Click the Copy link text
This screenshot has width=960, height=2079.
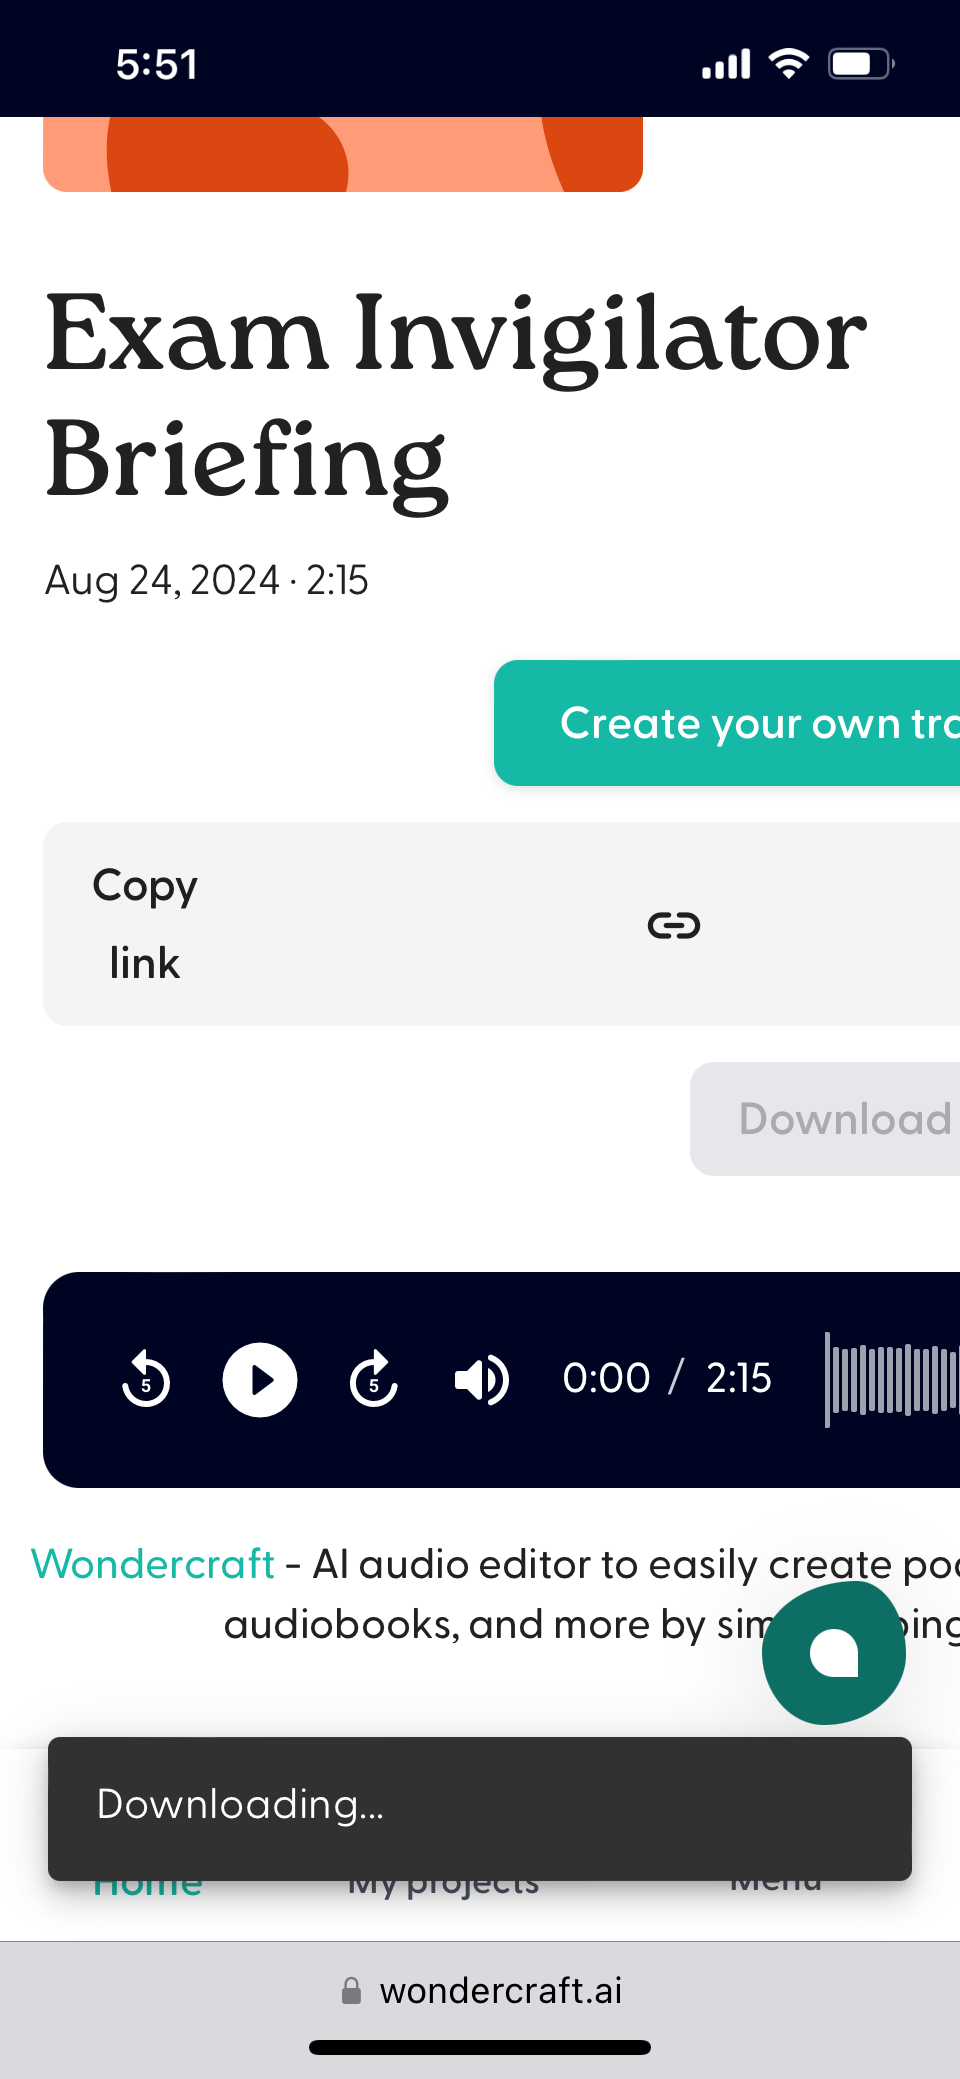pos(146,924)
